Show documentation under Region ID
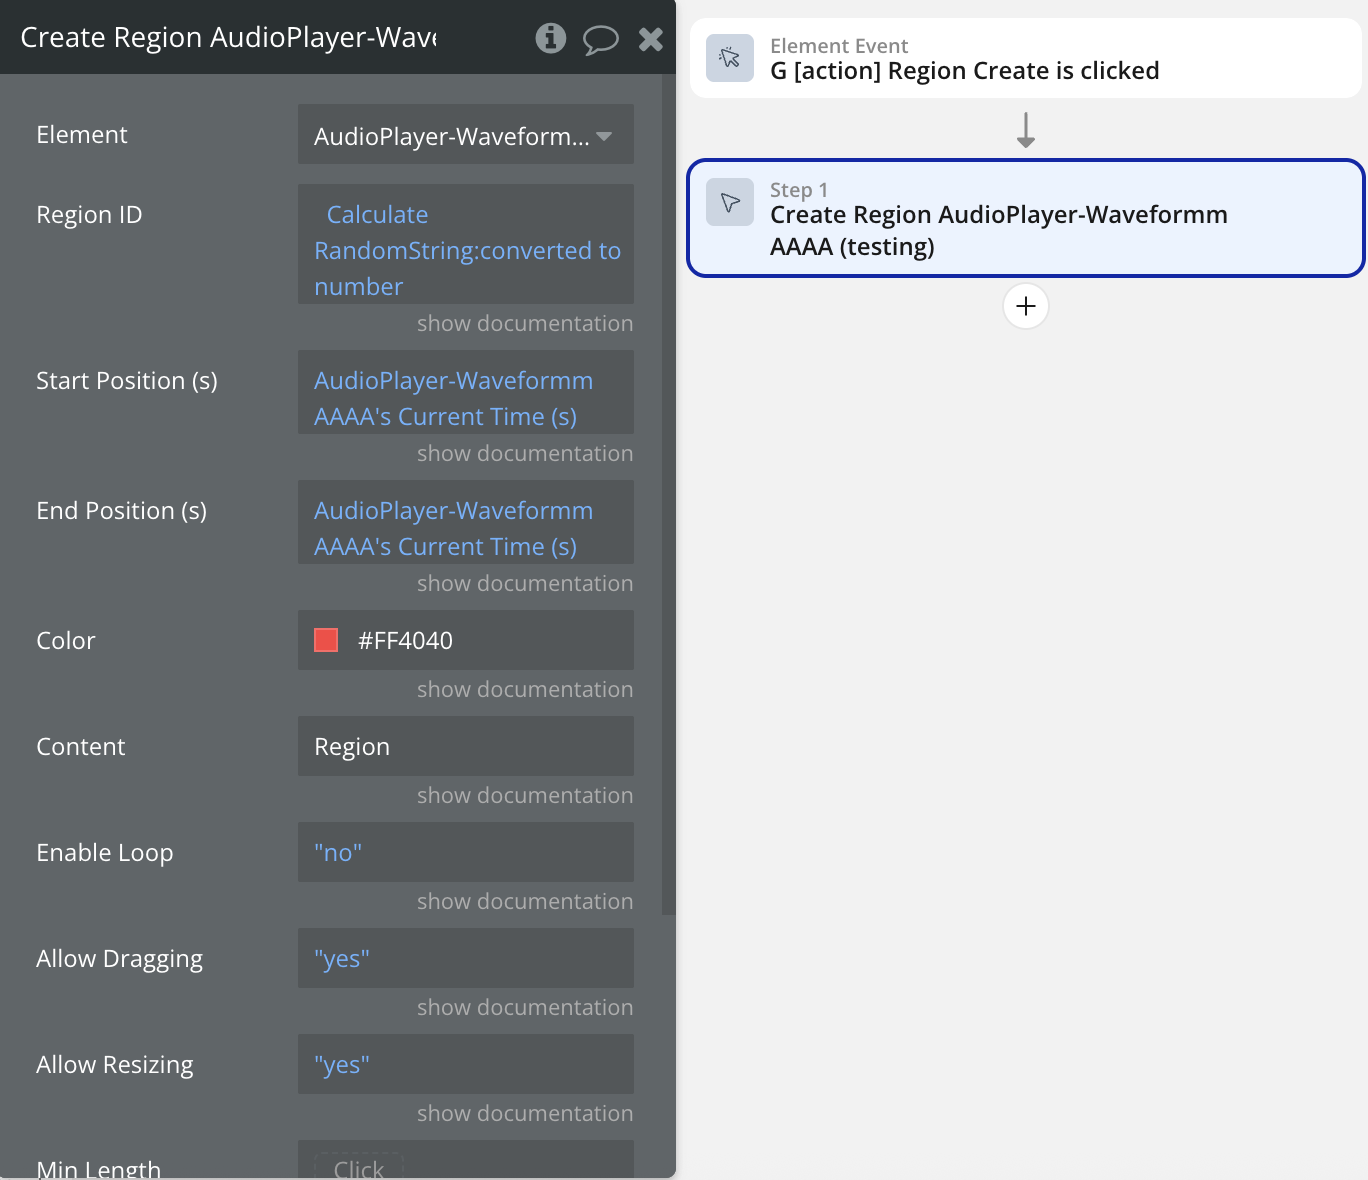 [524, 323]
